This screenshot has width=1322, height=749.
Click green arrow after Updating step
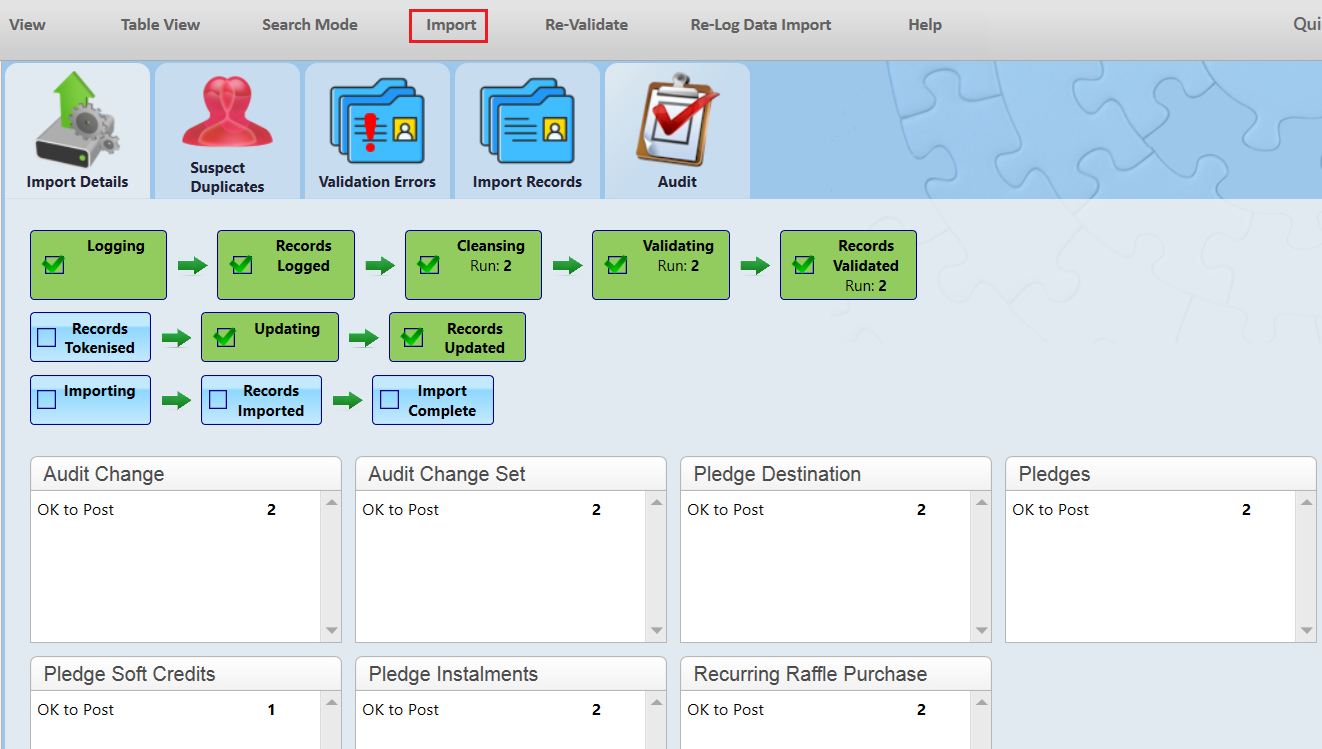click(364, 338)
